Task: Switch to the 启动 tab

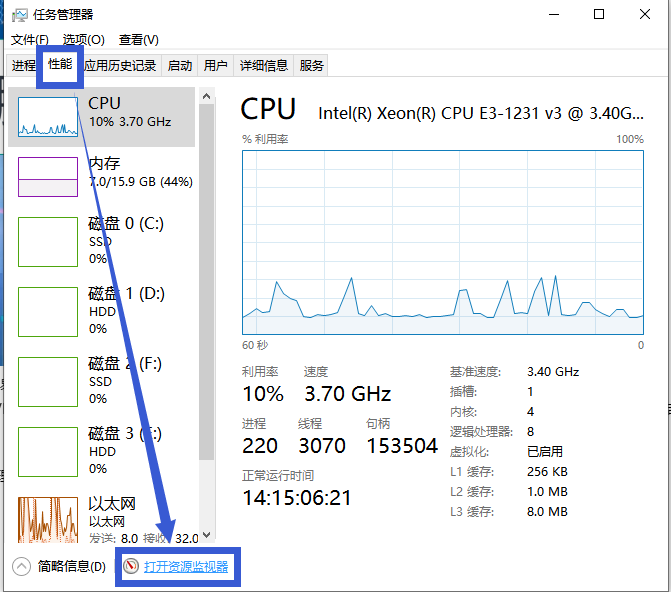Action: [179, 66]
